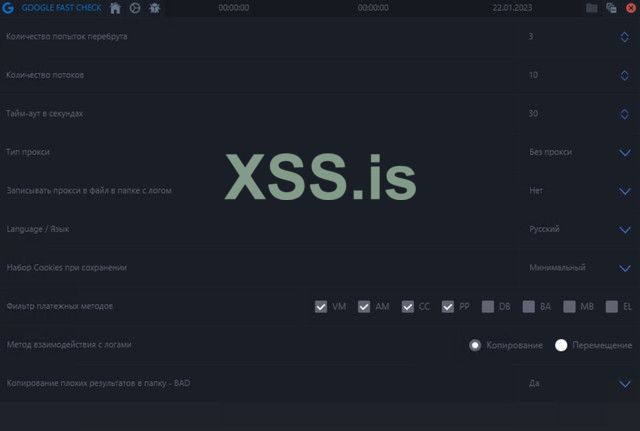This screenshot has height=431, width=640.
Task: Click the threads value 10 field
Action: click(533, 75)
